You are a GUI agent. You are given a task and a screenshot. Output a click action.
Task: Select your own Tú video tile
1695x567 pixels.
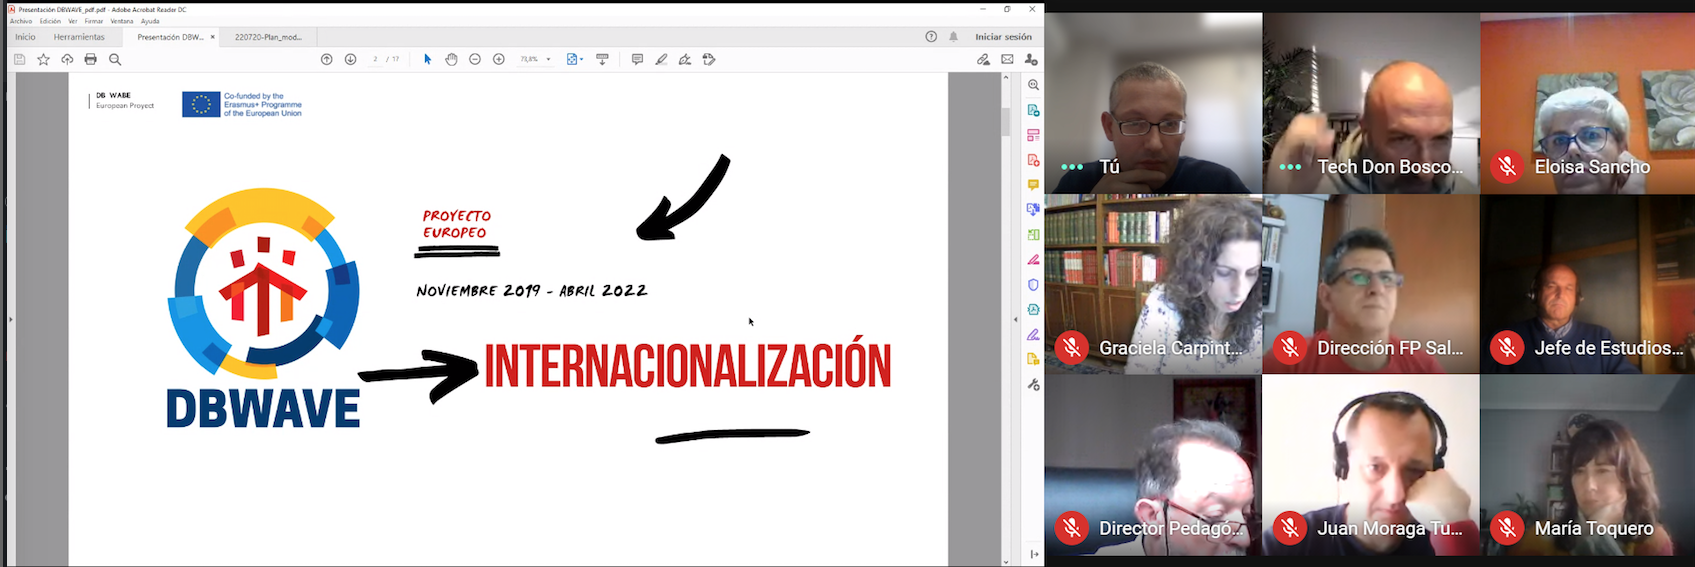[1153, 103]
